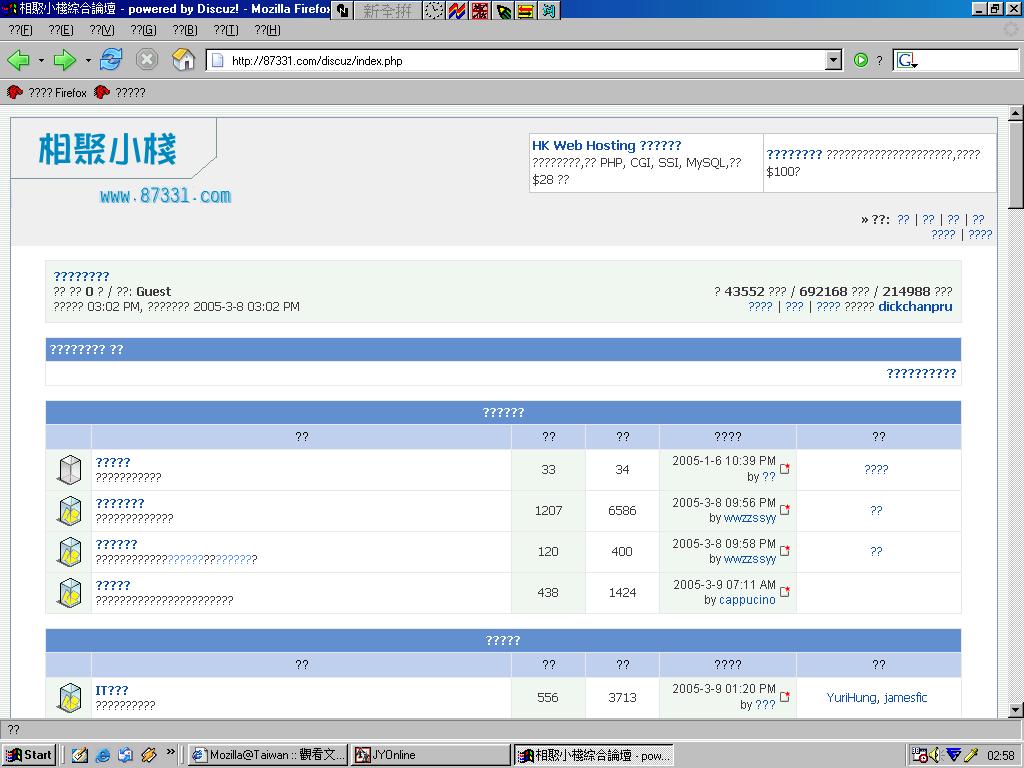Open last post icon for cappucino's thread

785,591
